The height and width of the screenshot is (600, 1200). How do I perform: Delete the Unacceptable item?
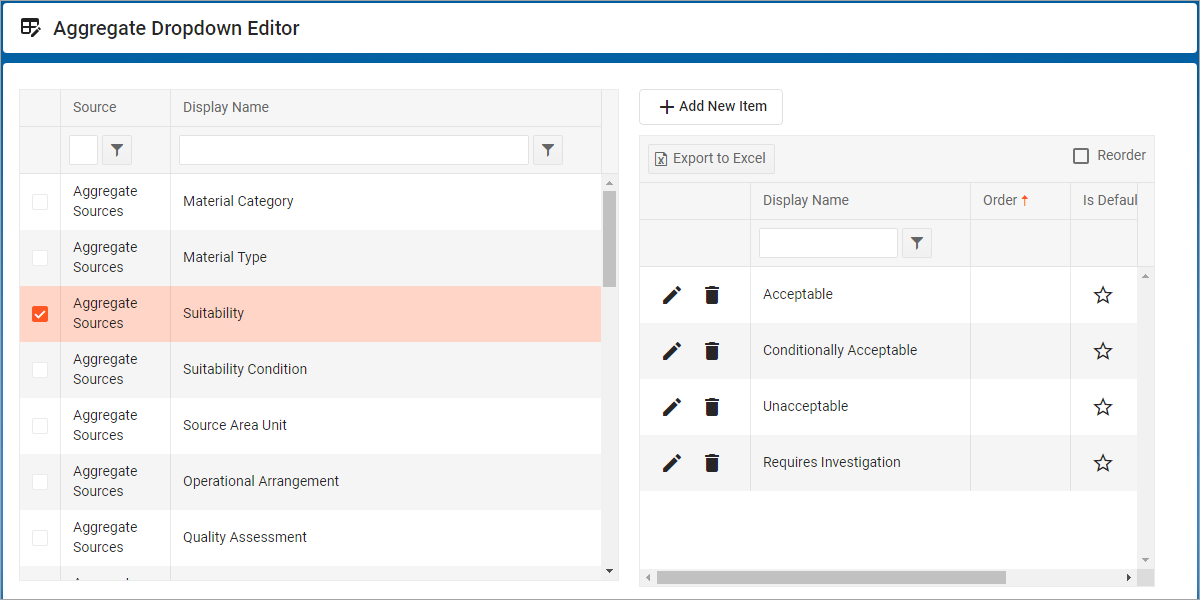(x=712, y=407)
